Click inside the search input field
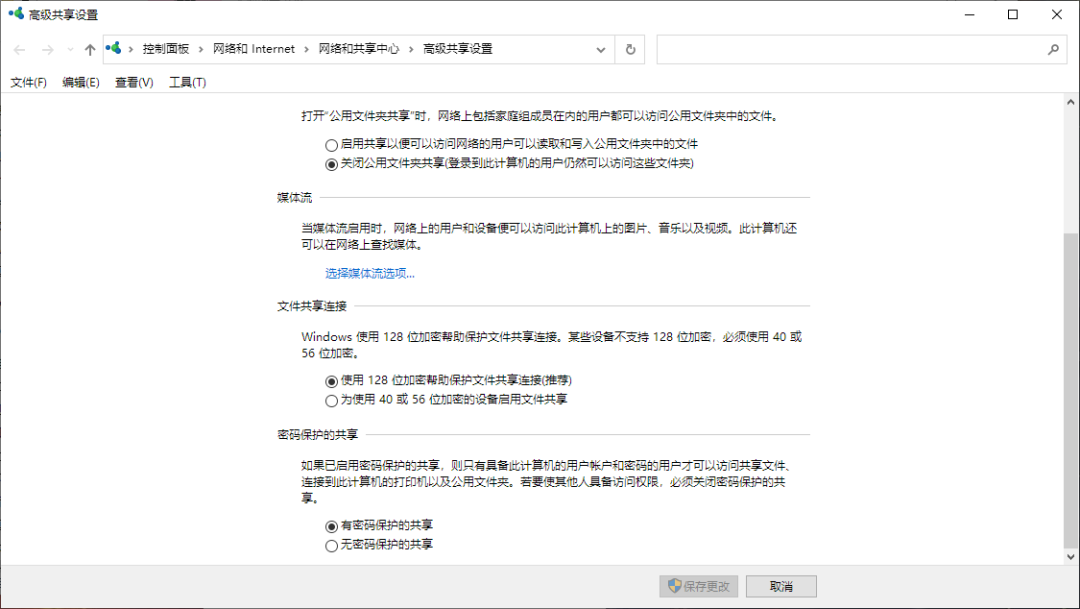Screen dimensions: 1080x609 pyautogui.click(x=850, y=49)
